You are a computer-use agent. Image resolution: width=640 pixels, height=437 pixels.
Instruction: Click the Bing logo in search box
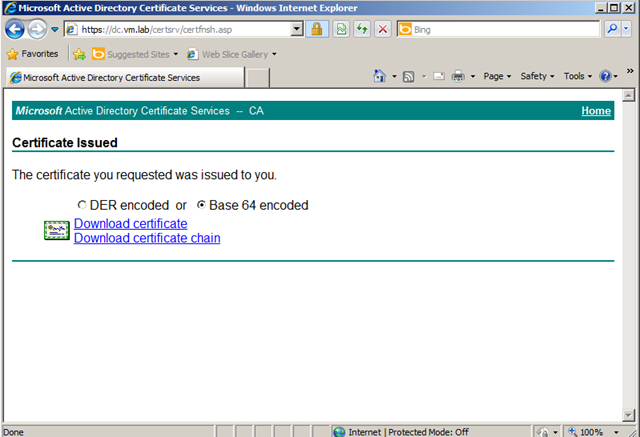coord(405,29)
